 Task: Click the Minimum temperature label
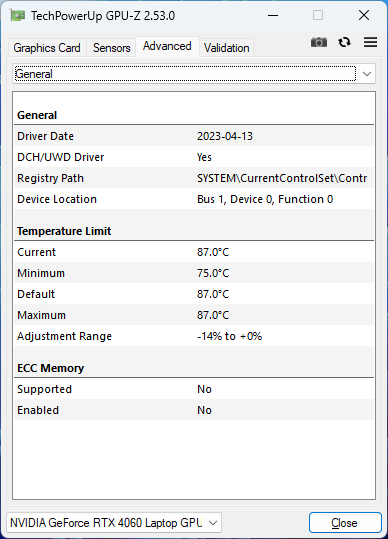(41, 273)
